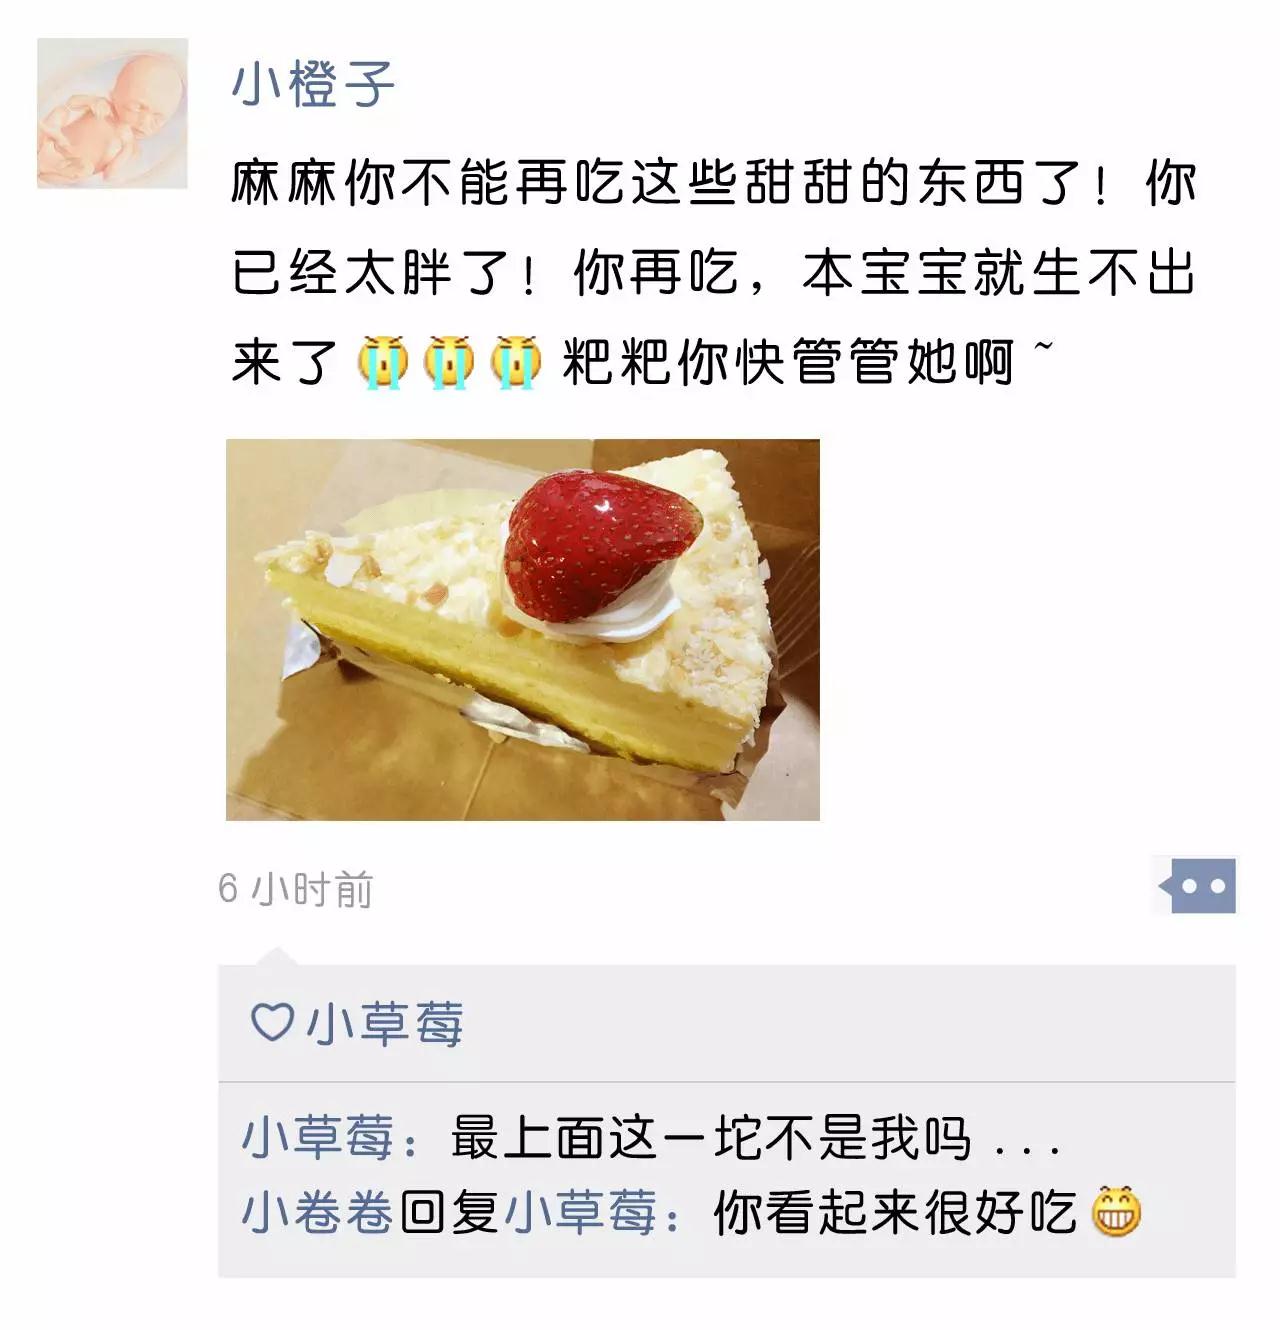Tap the heart like icon

270,1022
